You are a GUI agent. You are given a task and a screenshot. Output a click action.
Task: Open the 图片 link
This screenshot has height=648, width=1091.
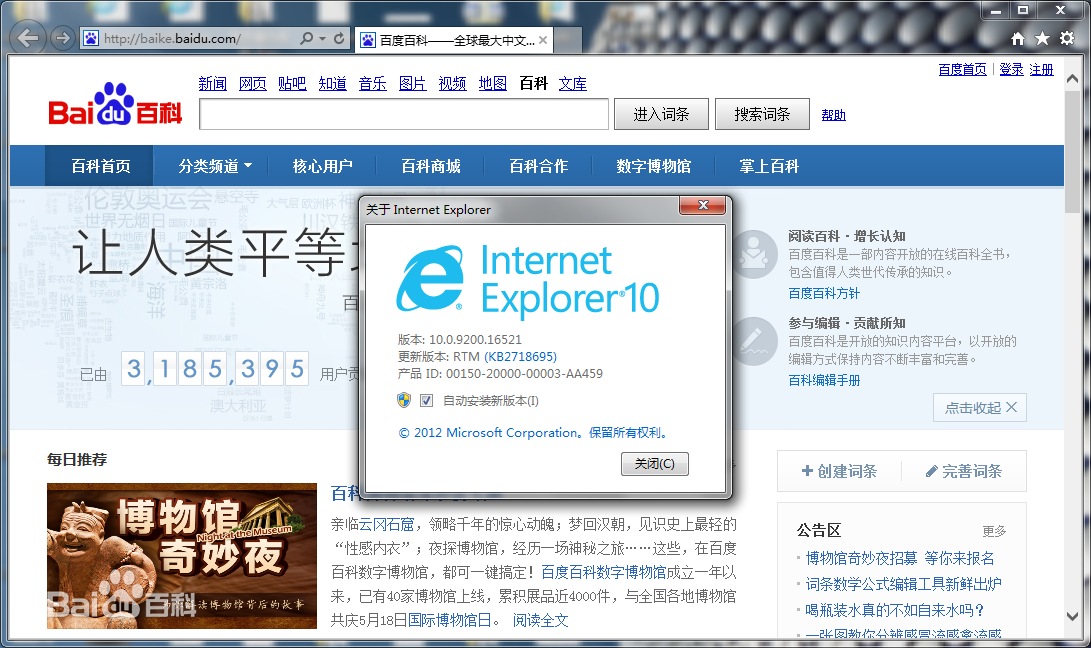click(413, 84)
